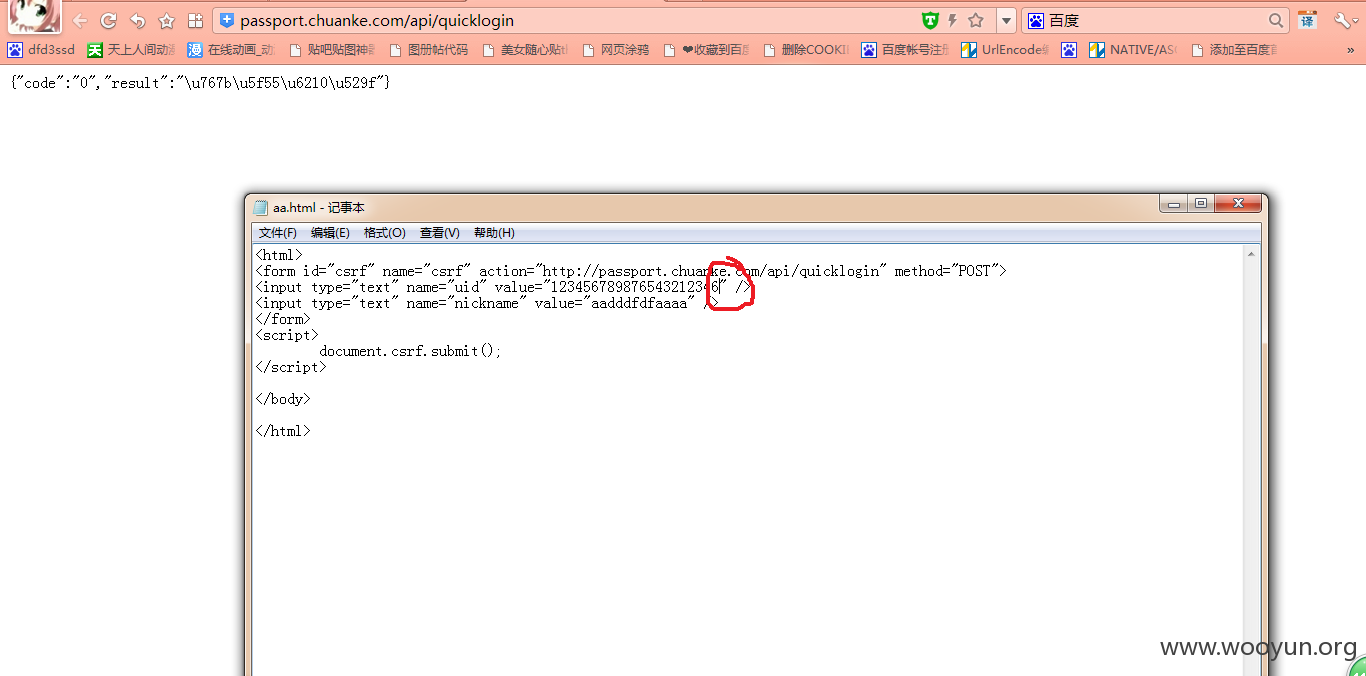Open the NATIVE/ASCII bookmark
Screen dimensions: 1366x676
(x=1133, y=50)
